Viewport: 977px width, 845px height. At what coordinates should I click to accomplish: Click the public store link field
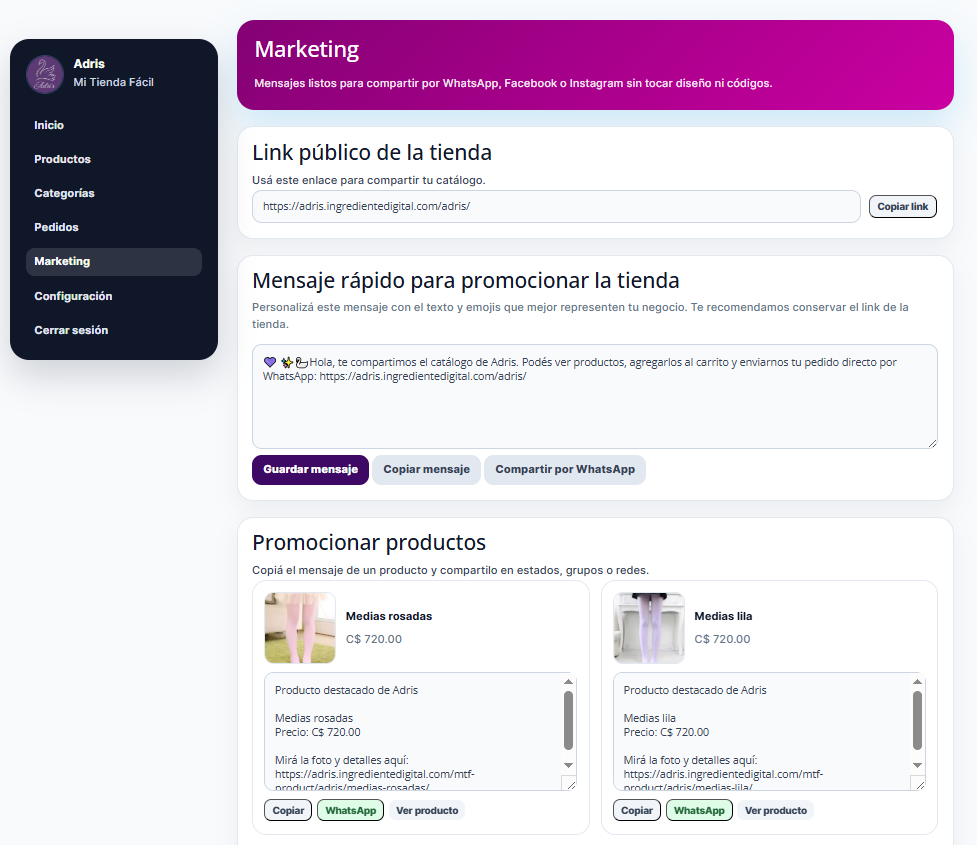[556, 206]
